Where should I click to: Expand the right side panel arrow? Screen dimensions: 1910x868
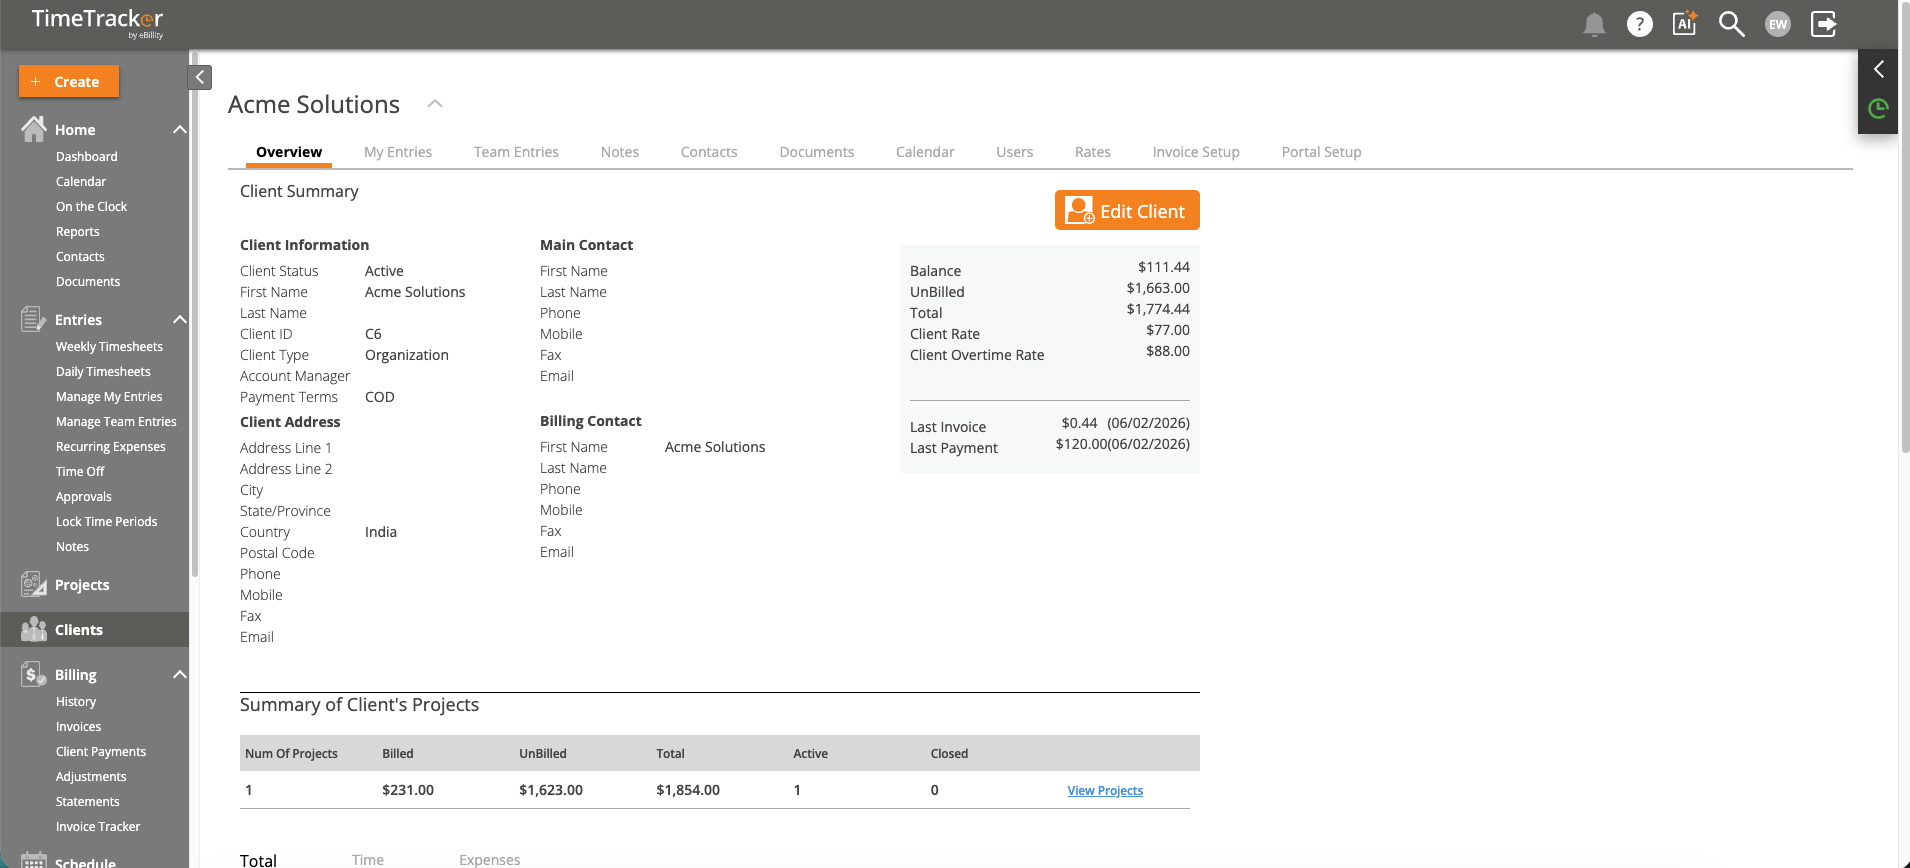(x=1878, y=69)
